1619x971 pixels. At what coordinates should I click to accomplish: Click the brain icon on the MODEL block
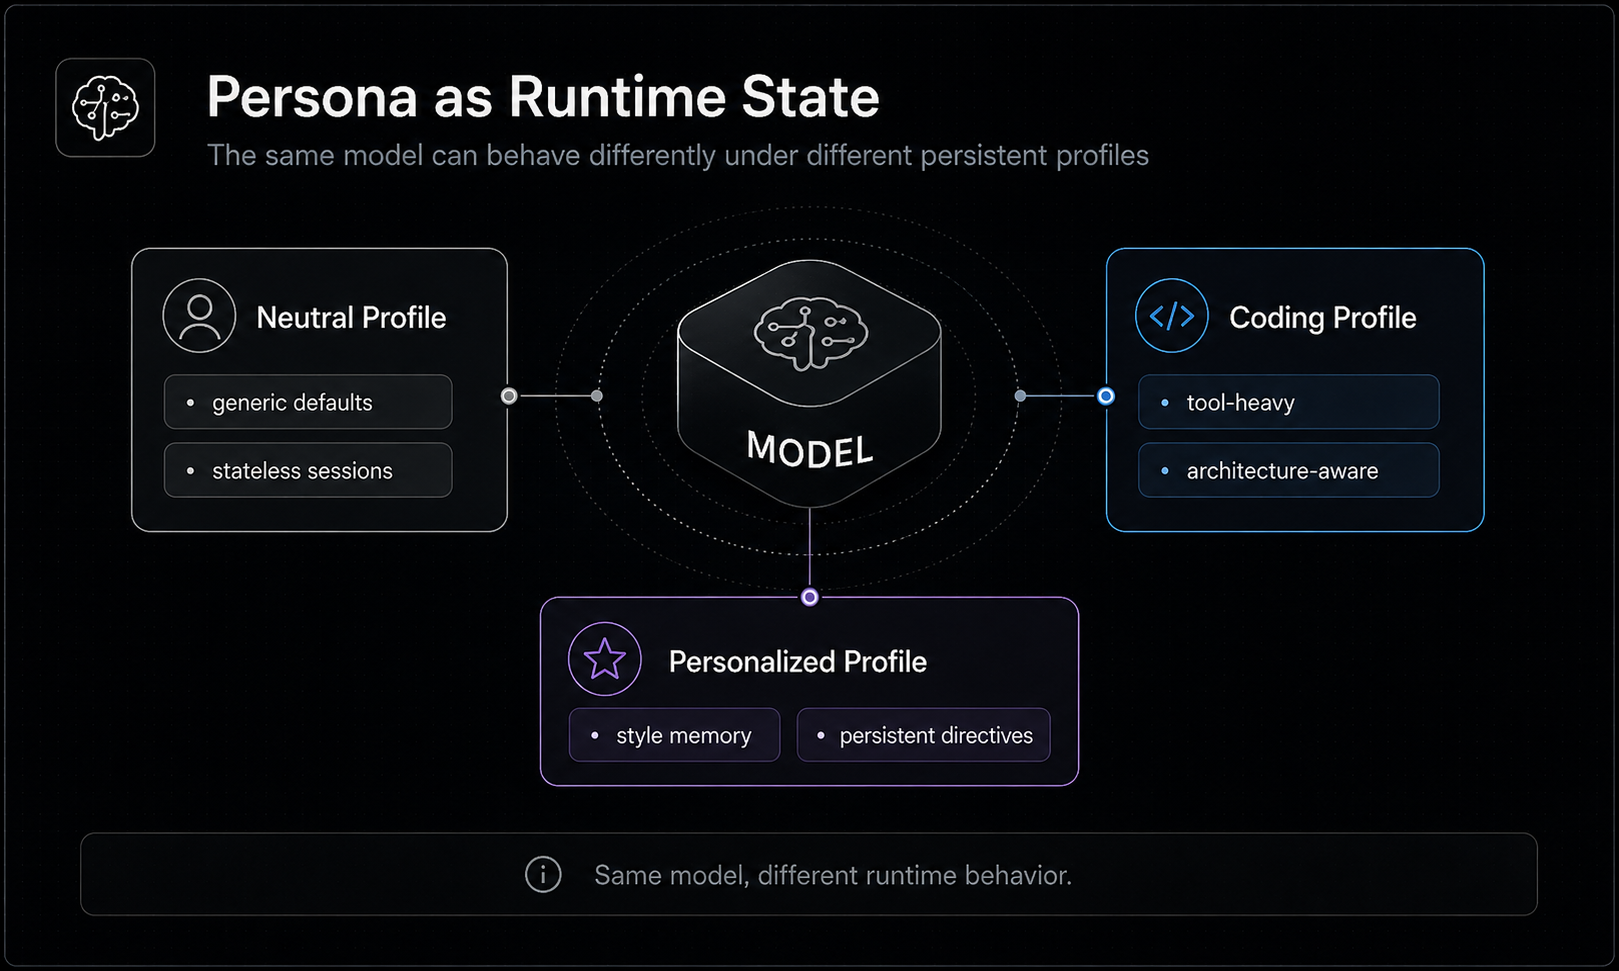(x=810, y=334)
